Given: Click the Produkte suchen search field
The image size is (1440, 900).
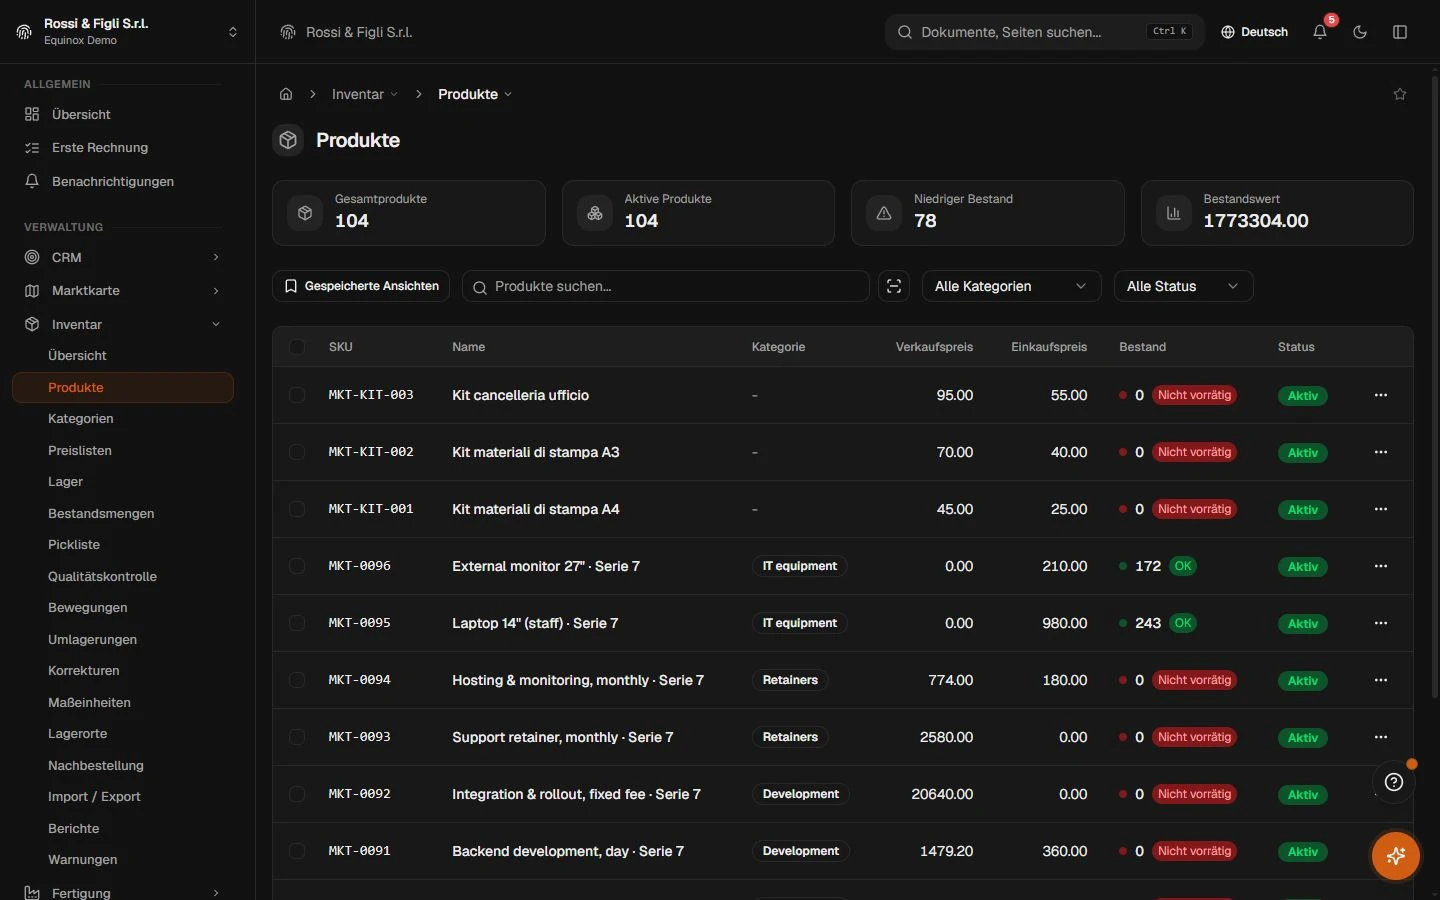Looking at the screenshot, I should (x=666, y=286).
